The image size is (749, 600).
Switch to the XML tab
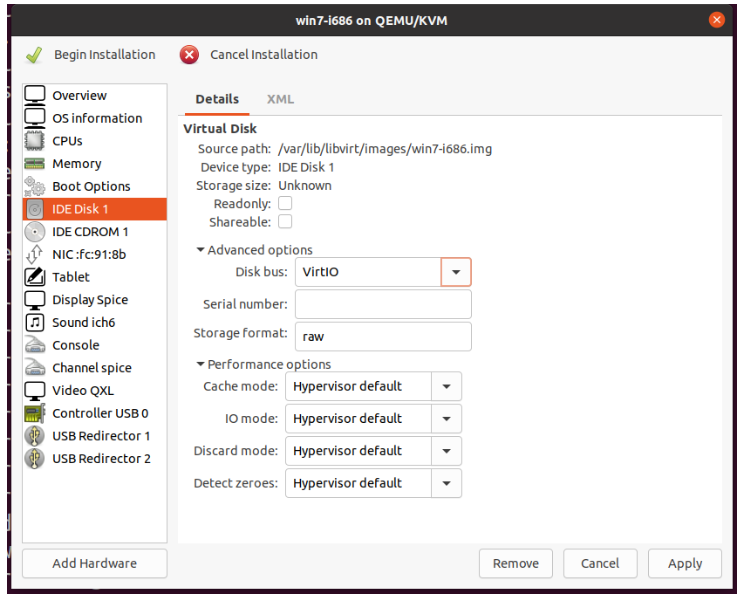tap(280, 99)
